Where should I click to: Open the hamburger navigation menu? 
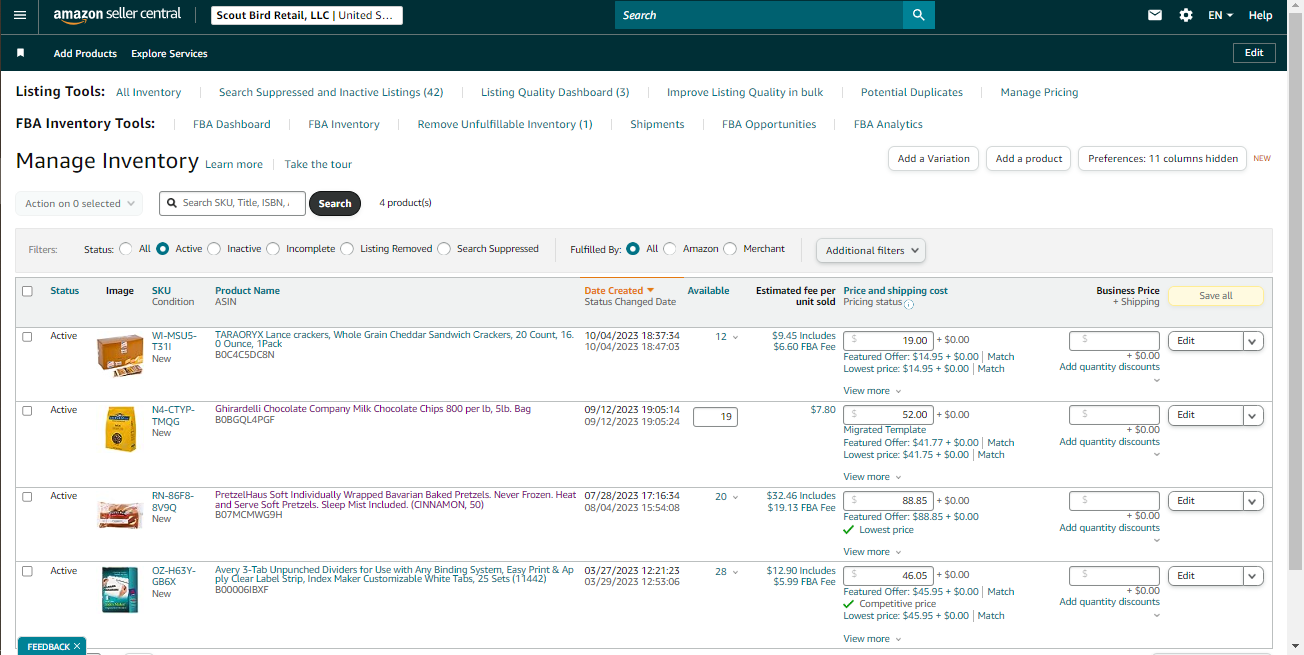click(20, 15)
